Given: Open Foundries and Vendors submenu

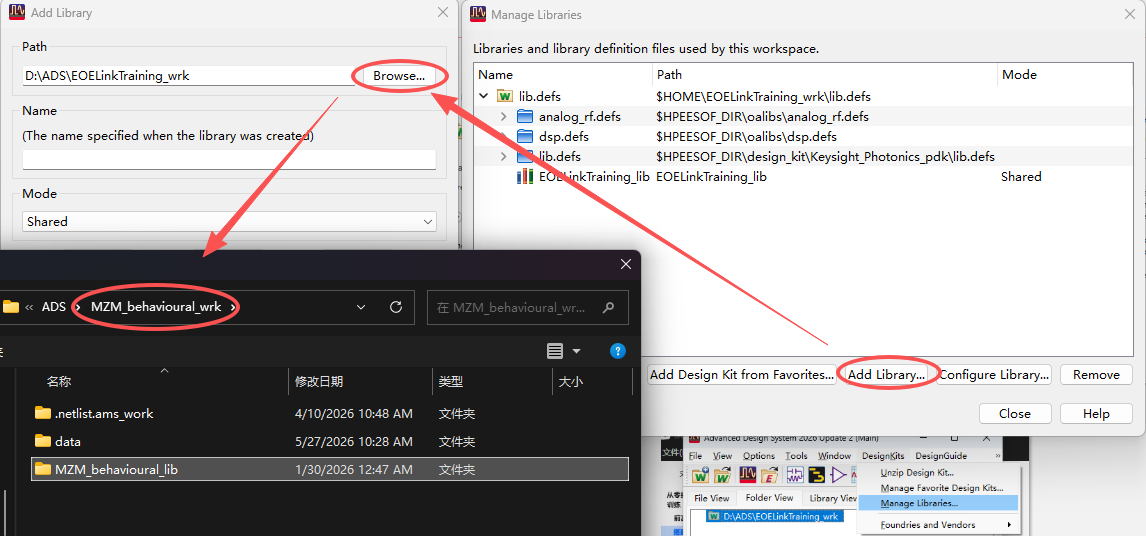Looking at the screenshot, I should tap(938, 524).
